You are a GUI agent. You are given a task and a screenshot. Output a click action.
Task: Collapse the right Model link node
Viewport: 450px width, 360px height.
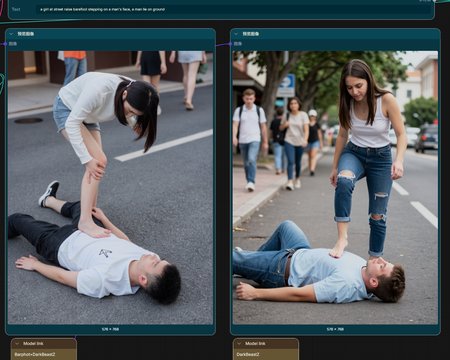239,344
